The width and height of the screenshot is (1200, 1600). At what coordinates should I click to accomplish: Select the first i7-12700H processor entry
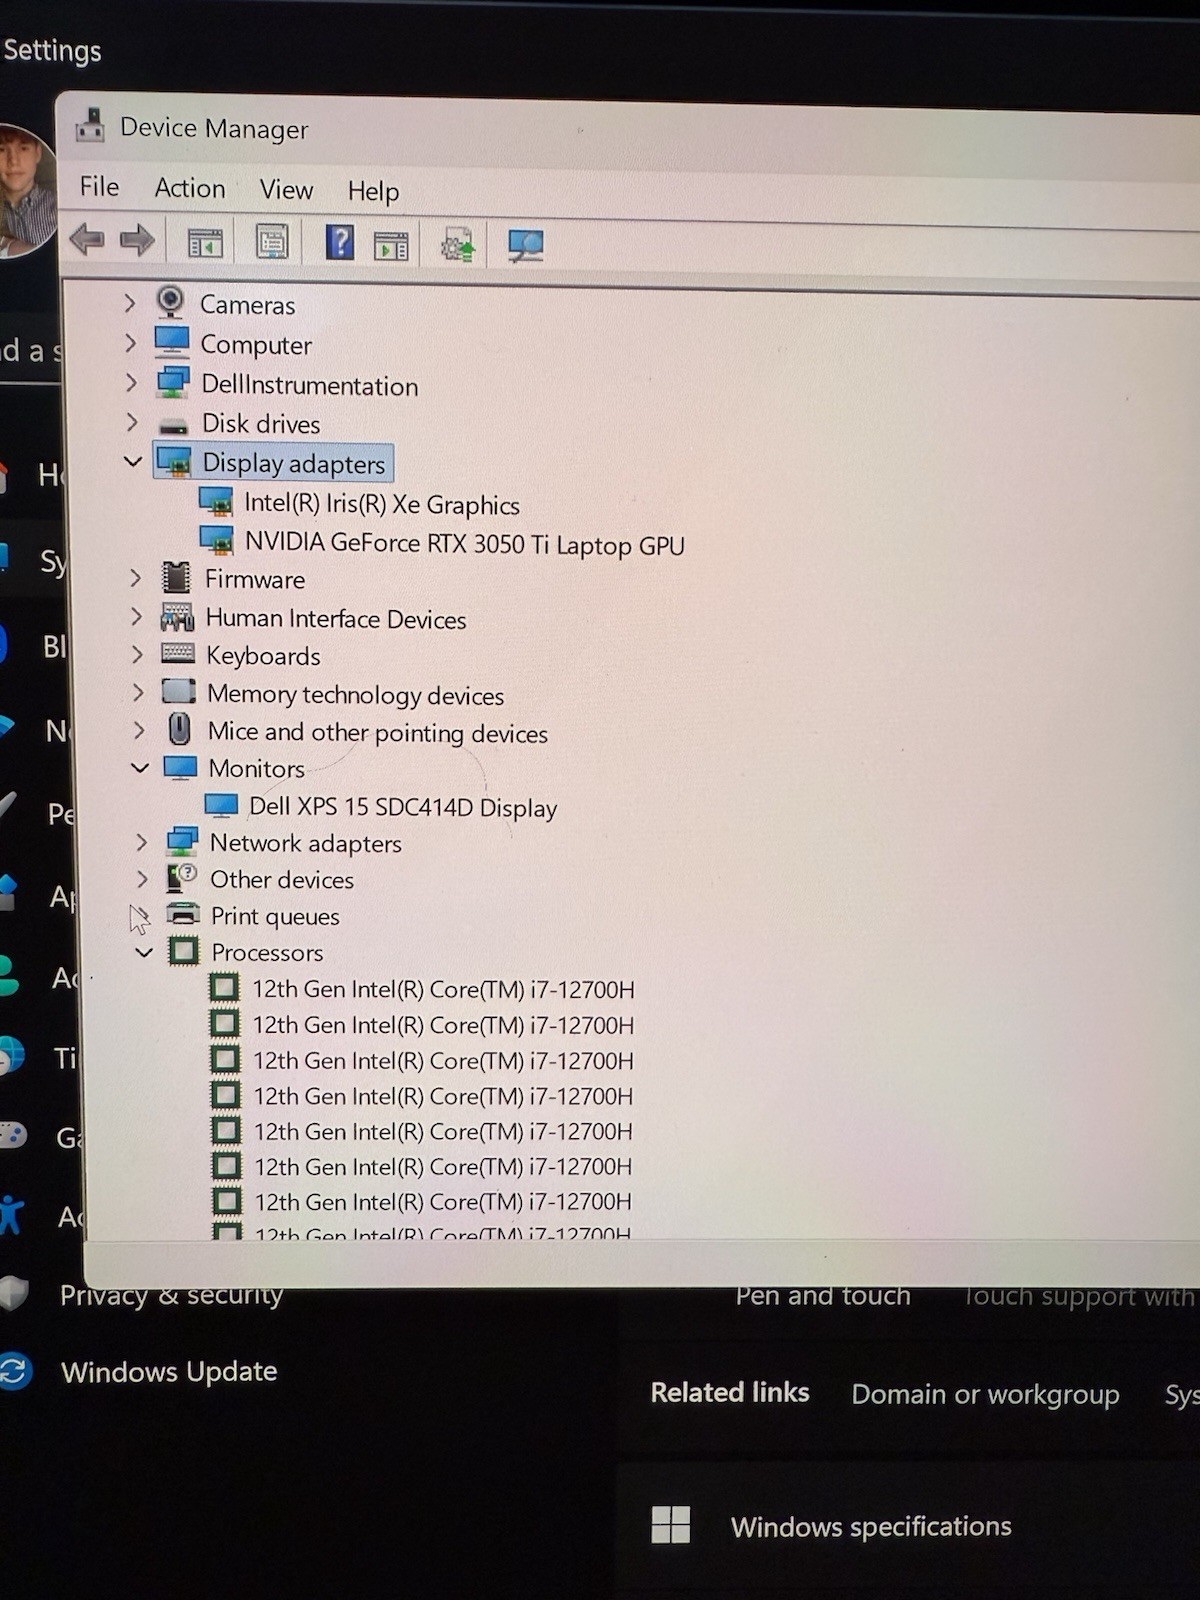[443, 989]
